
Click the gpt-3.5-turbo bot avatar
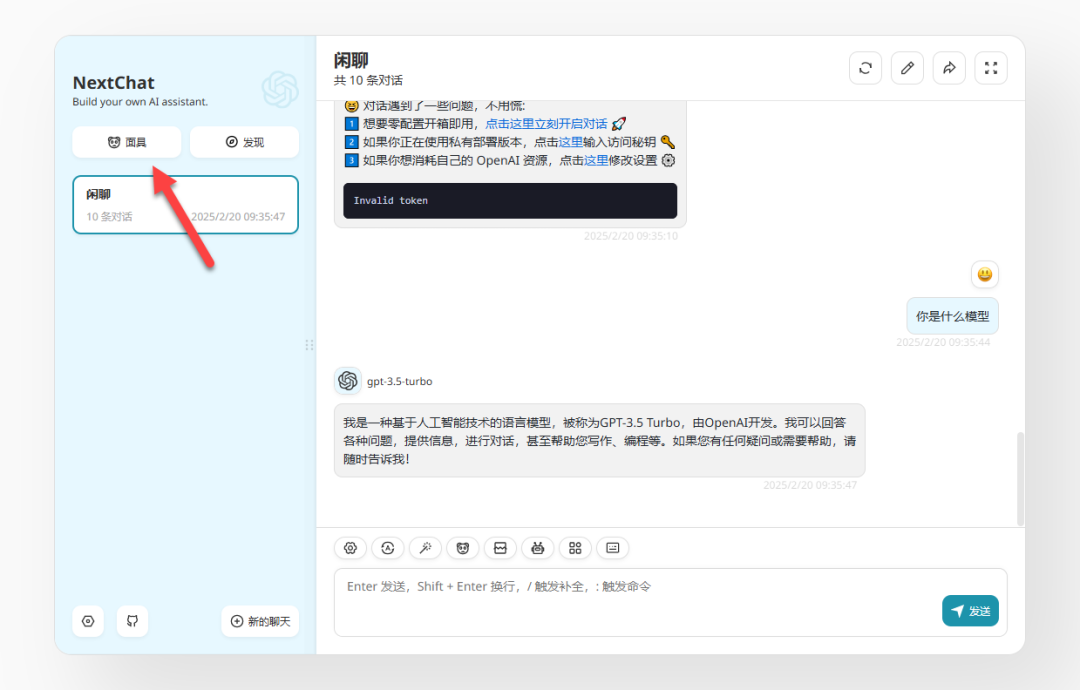point(348,381)
